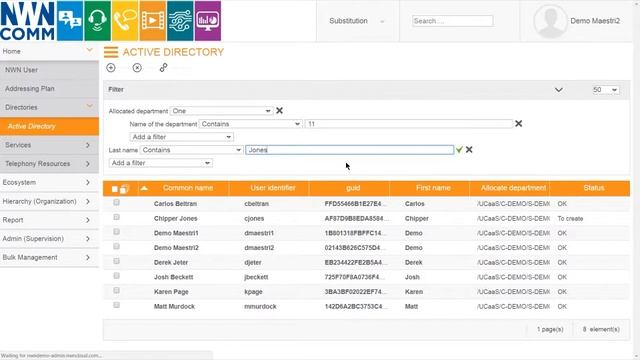Open the Substitution dropdown
The width and height of the screenshot is (640, 360).
(x=357, y=21)
